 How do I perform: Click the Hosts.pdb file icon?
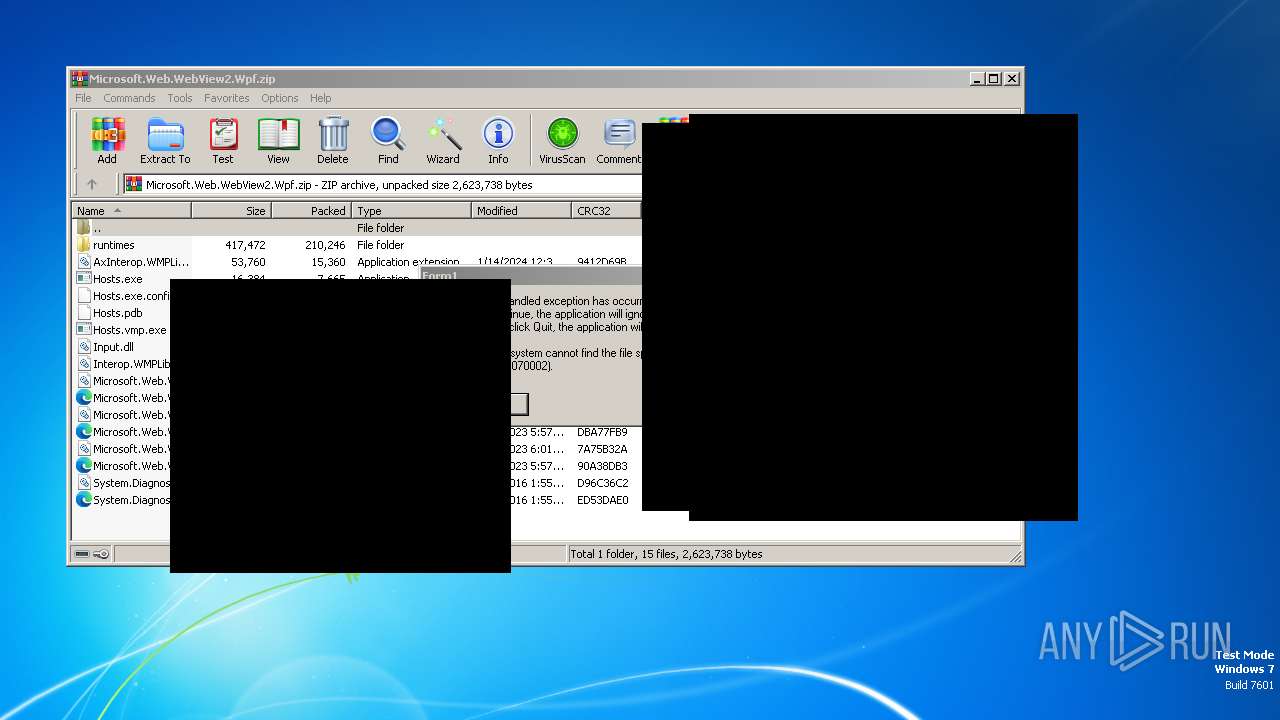[x=84, y=313]
